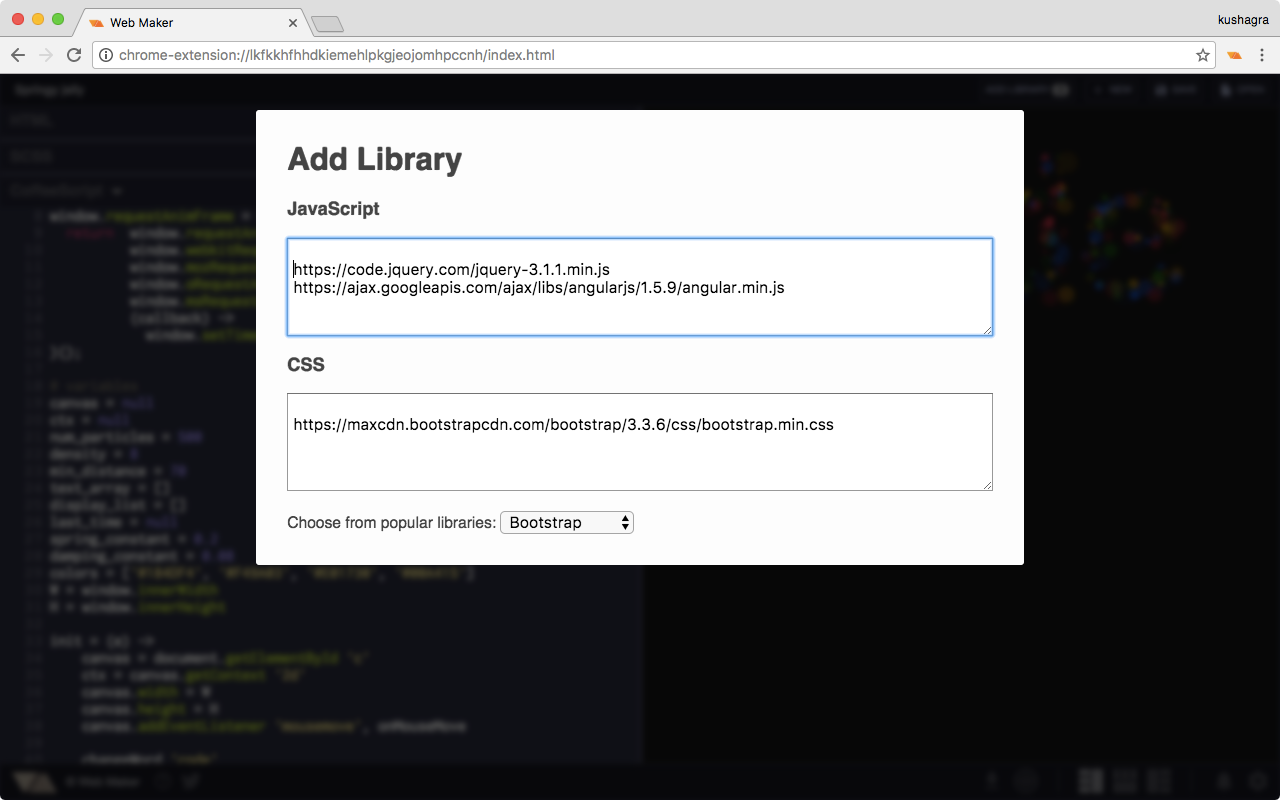
Task: Close the Web Maker tab
Action: click(x=293, y=22)
